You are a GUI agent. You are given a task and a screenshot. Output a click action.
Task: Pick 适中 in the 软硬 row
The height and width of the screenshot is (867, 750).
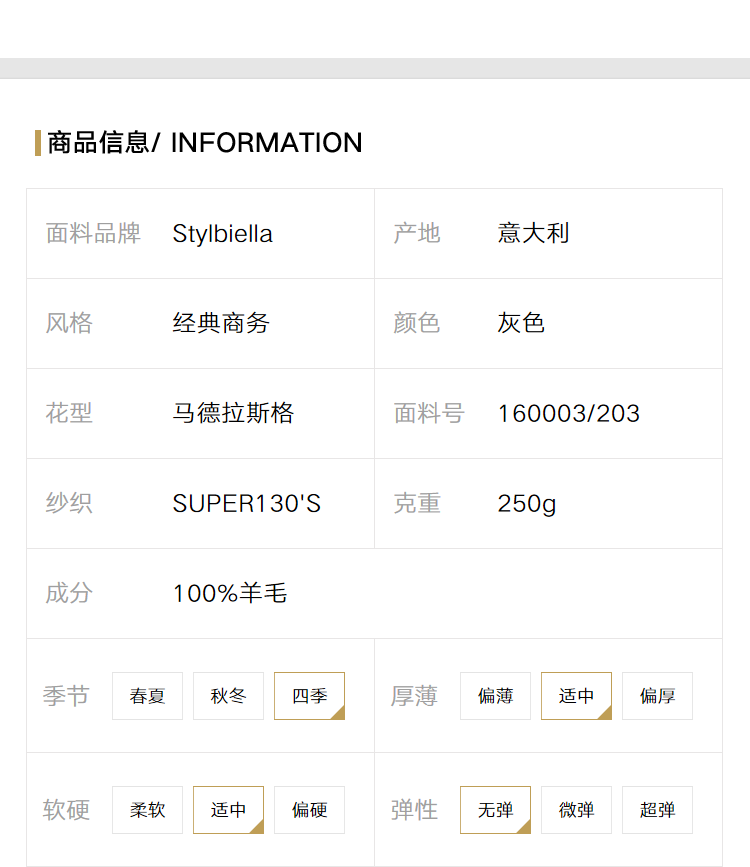tap(228, 809)
